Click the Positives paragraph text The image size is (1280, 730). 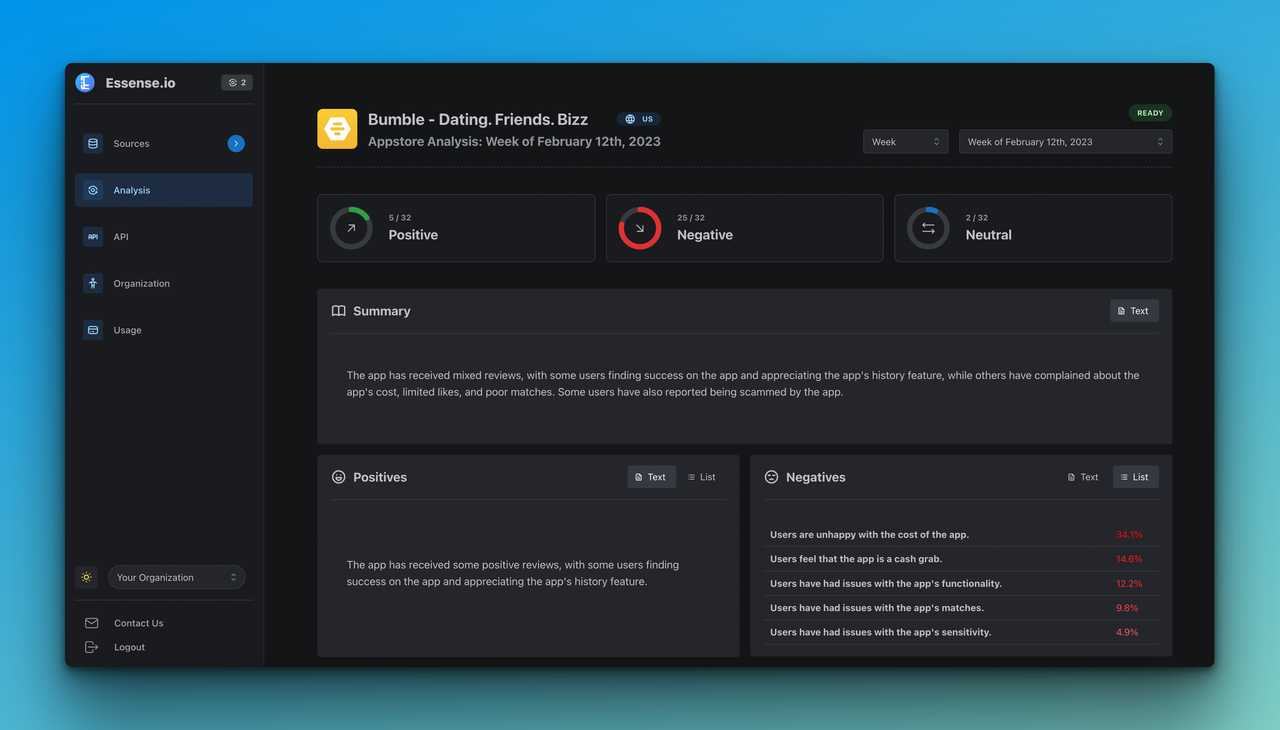513,573
